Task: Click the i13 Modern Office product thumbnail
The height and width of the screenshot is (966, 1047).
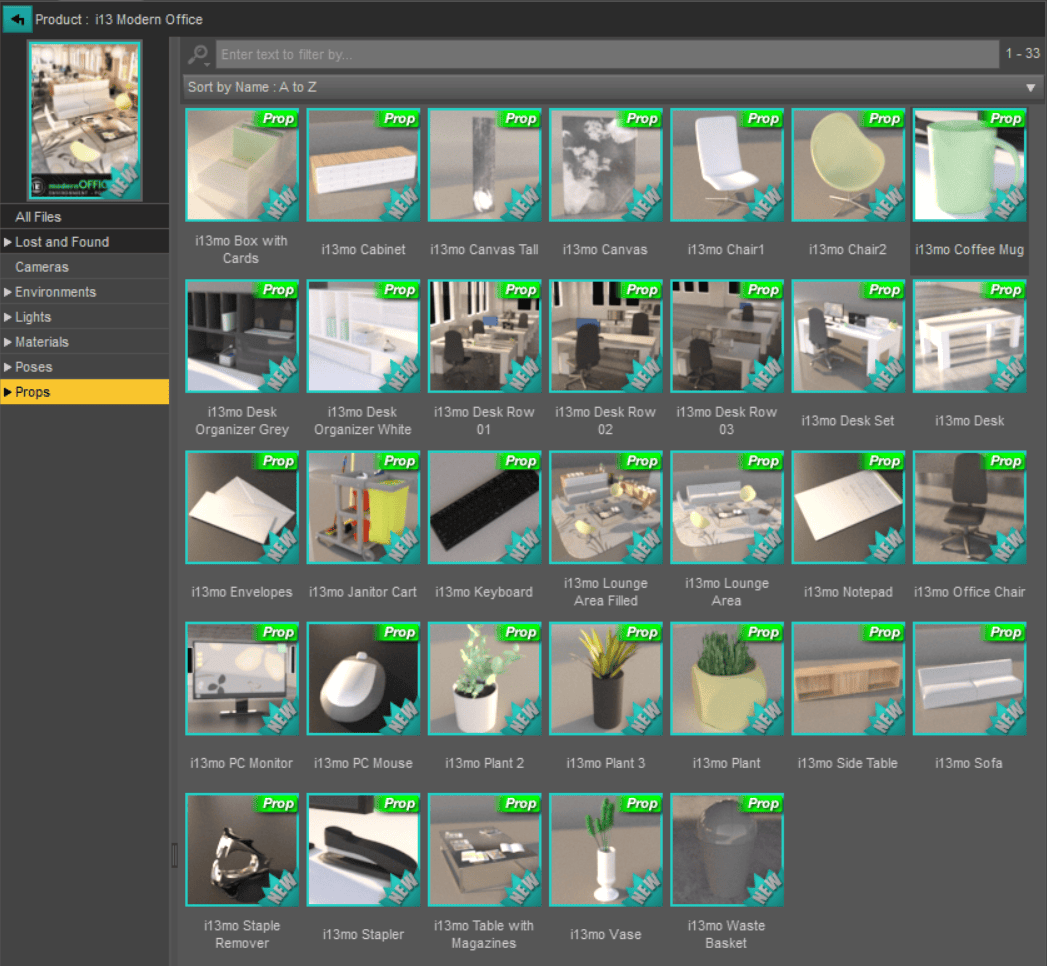Action: pos(85,117)
